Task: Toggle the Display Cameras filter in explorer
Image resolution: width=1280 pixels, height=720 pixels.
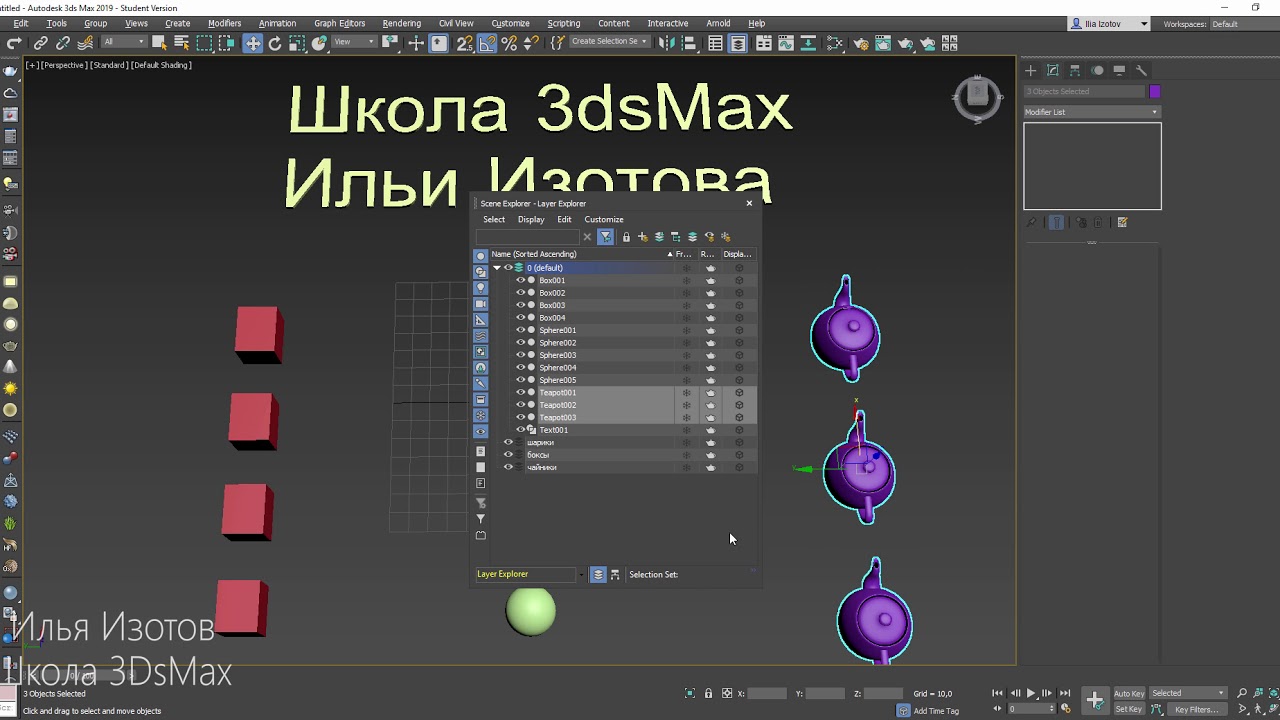Action: 480,304
